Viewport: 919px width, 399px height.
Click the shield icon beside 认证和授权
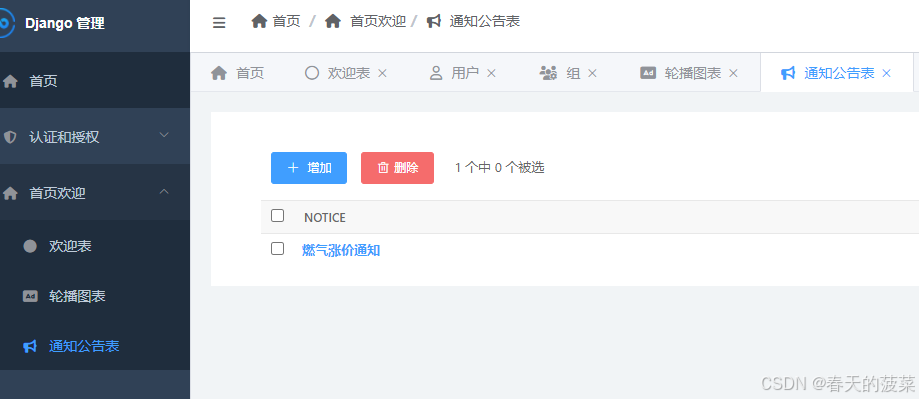pos(10,137)
